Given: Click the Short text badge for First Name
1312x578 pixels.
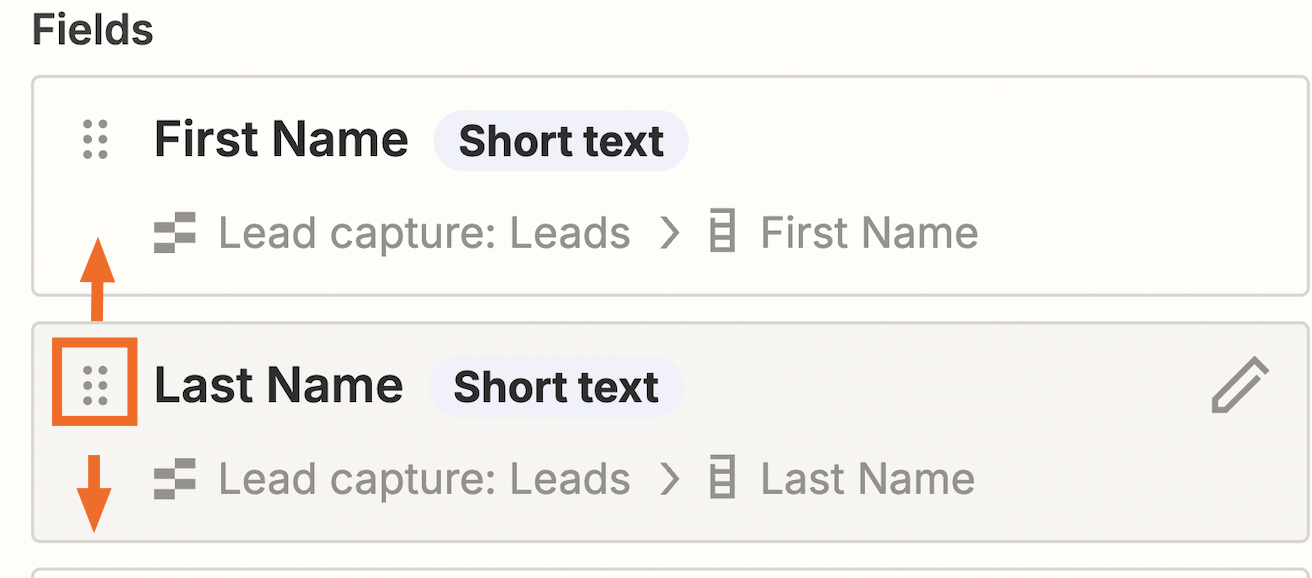Looking at the screenshot, I should point(561,141).
